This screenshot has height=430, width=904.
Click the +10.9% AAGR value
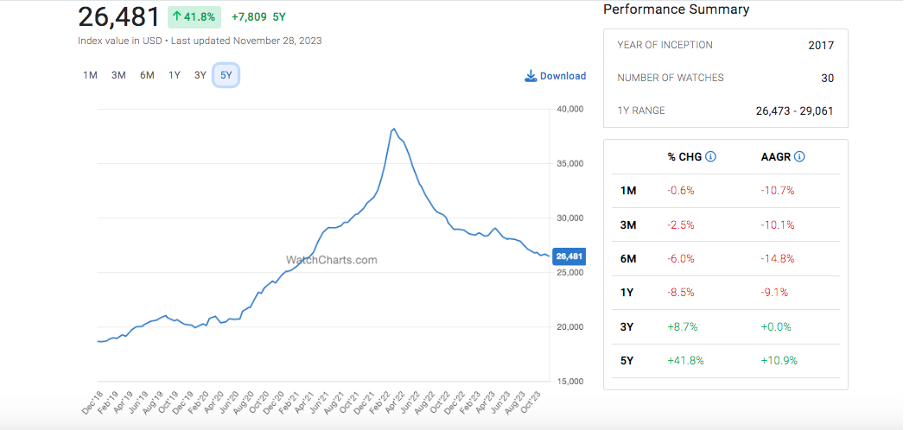(x=779, y=361)
